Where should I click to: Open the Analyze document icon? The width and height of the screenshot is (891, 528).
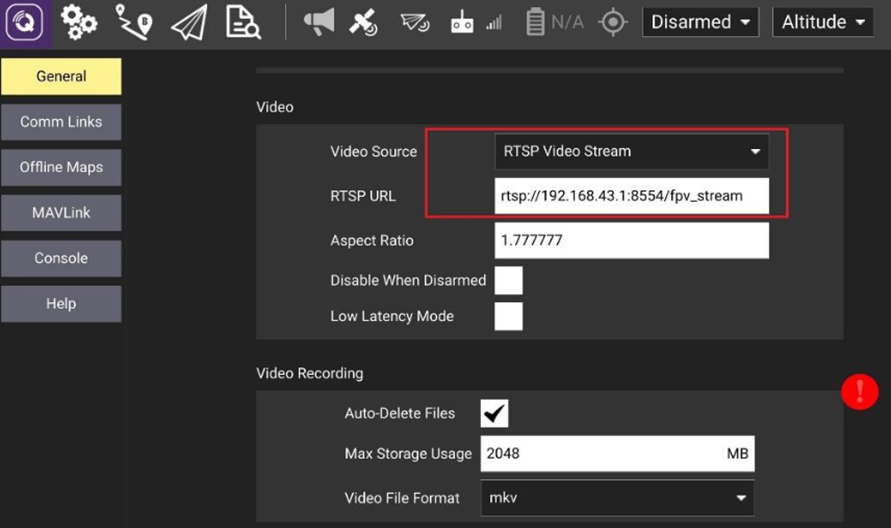tap(242, 23)
